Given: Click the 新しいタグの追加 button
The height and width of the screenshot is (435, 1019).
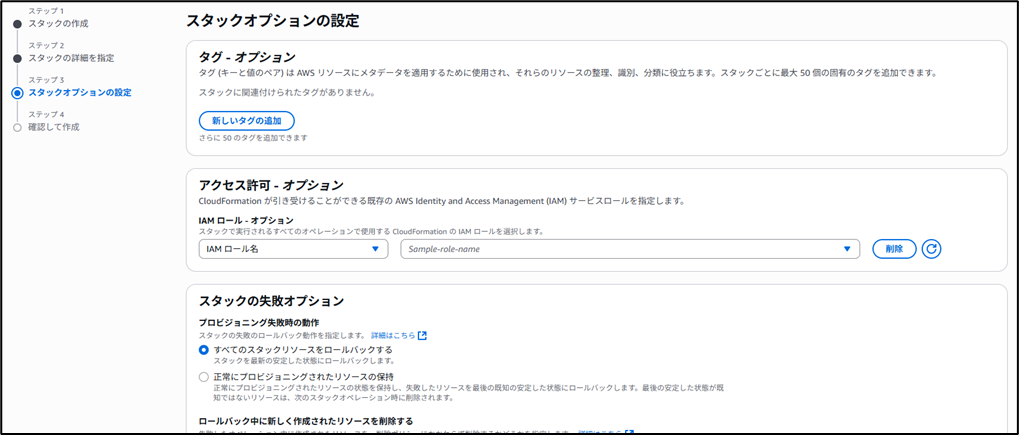Looking at the screenshot, I should (x=246, y=120).
